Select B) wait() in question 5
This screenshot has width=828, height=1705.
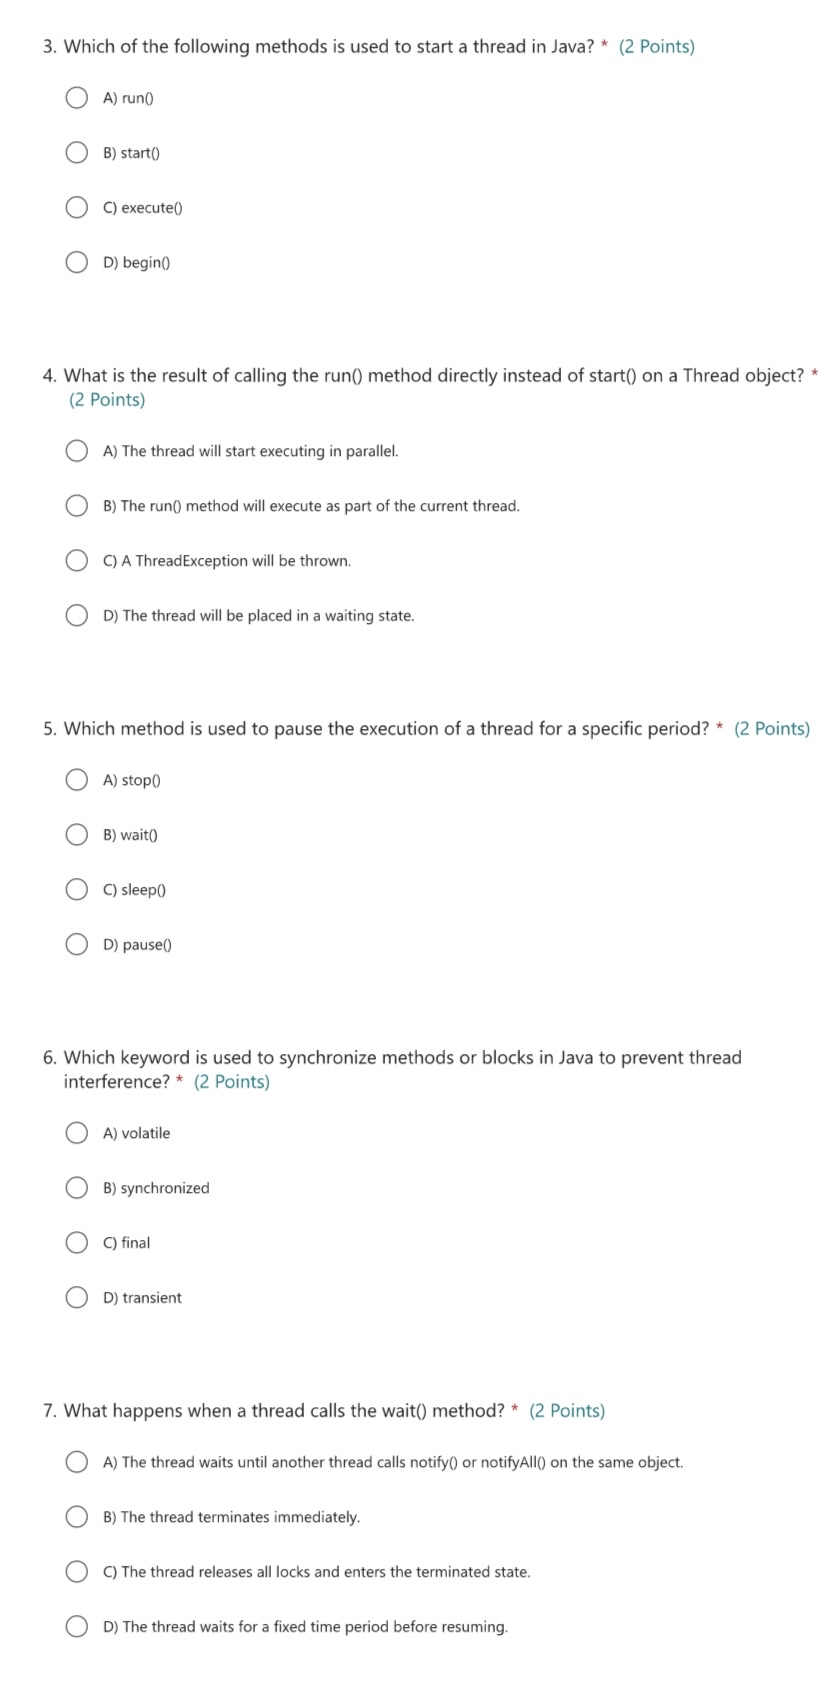point(76,834)
